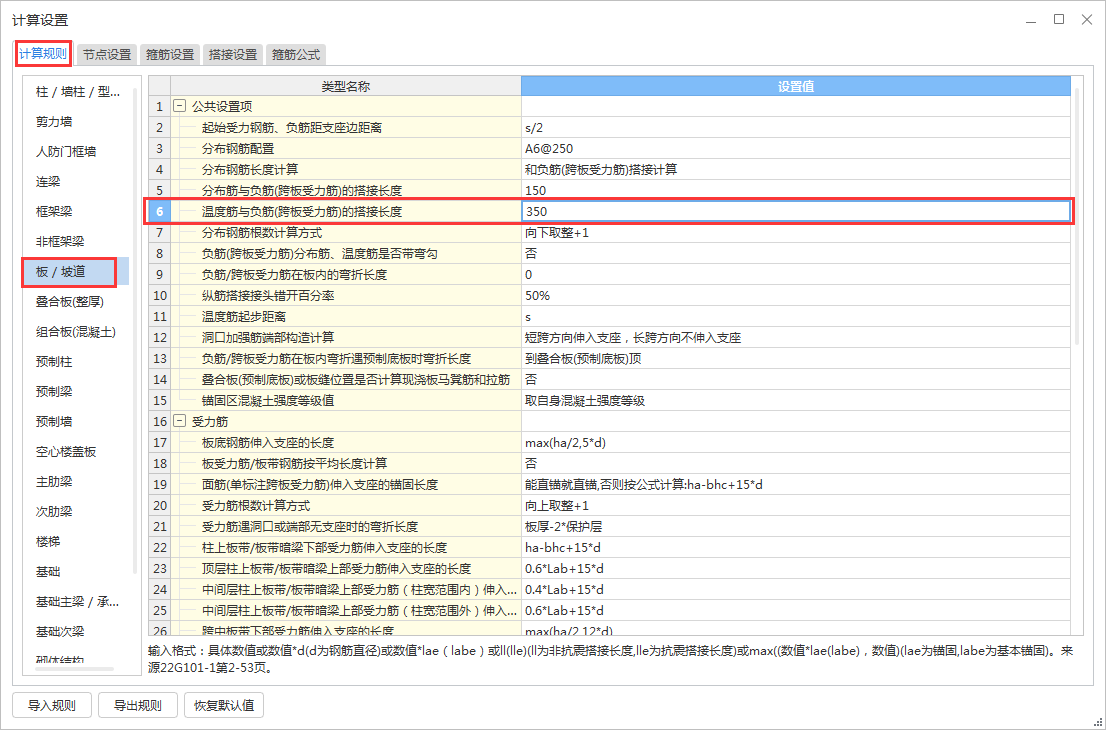Click the 到叠合板(预制底板)顶 value
Screen dimensions: 1106x730
[x=796, y=358]
